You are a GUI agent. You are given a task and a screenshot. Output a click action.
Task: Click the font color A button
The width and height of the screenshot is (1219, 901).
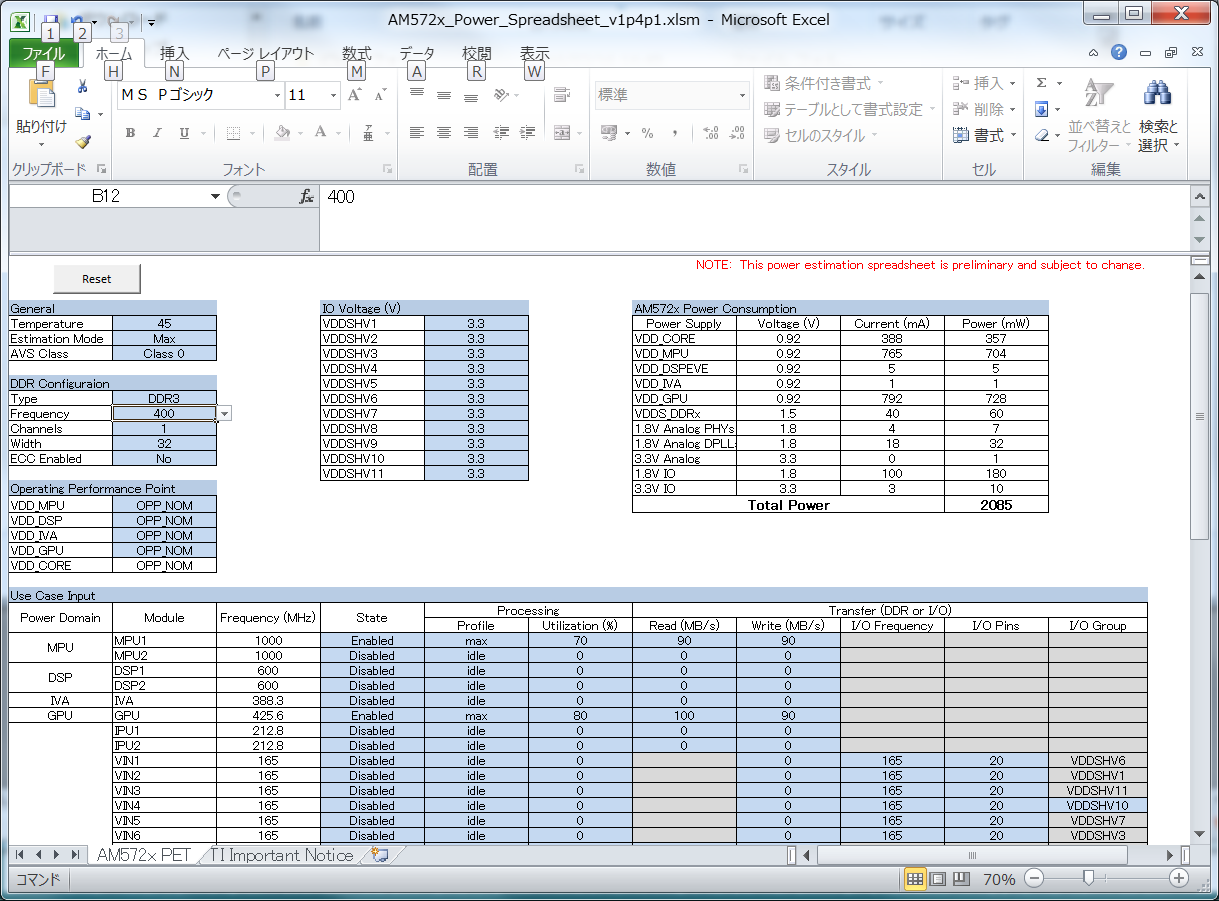[x=320, y=133]
